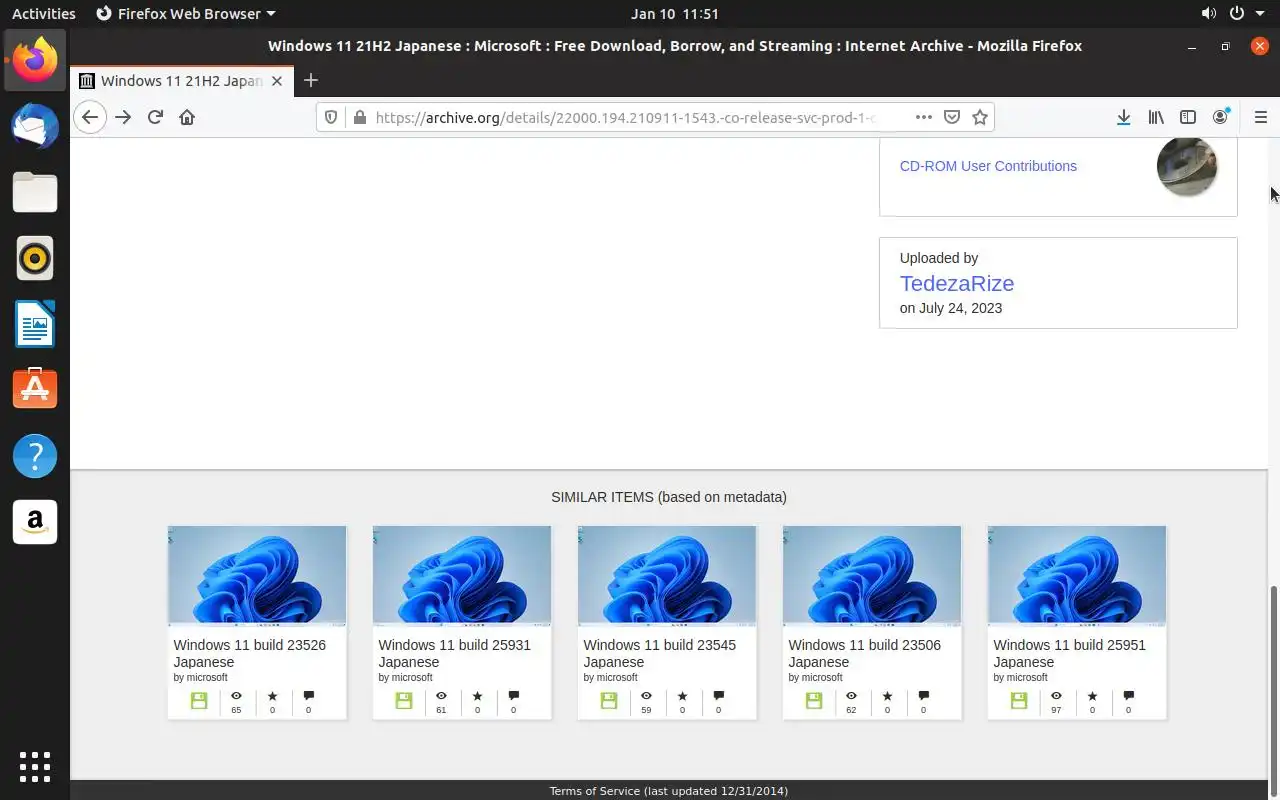Reload the current page
The image size is (1280, 800).
coord(155,117)
